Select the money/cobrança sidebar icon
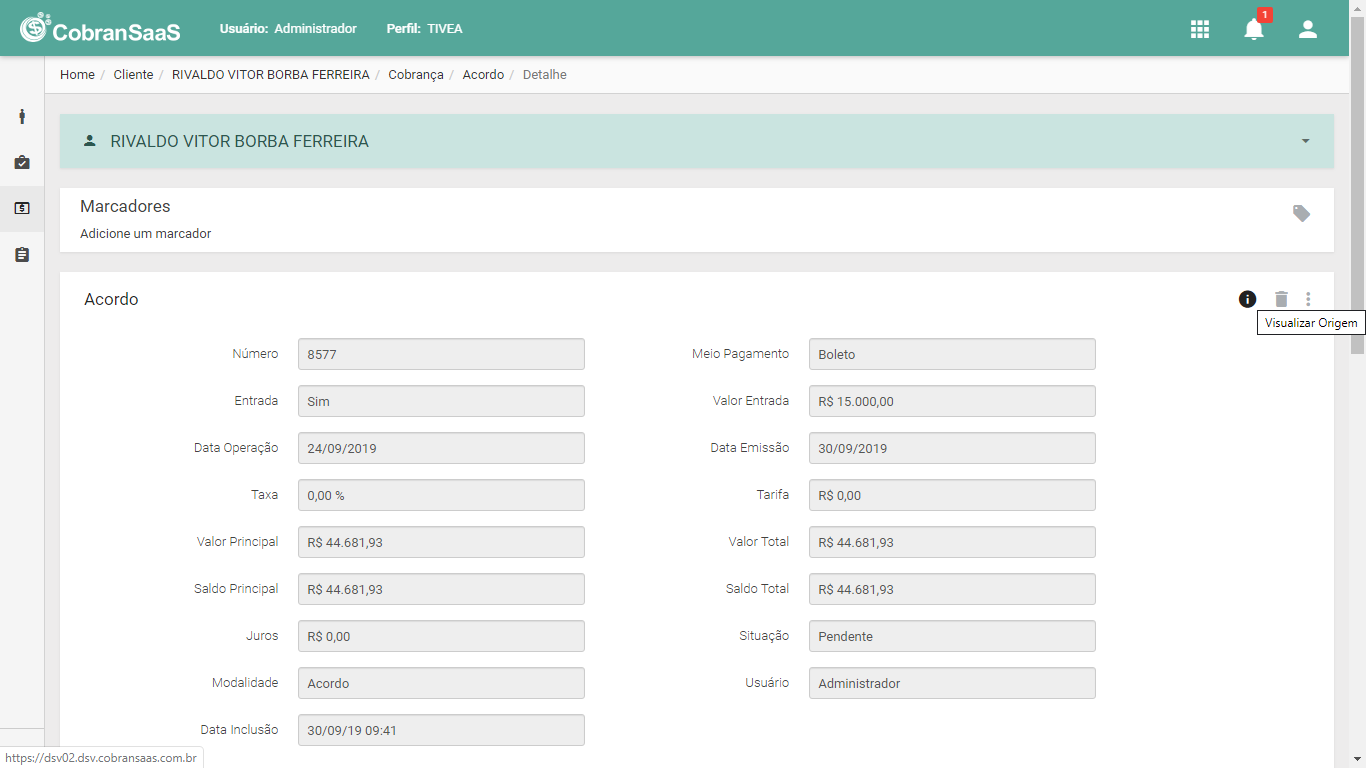Viewport: 1366px width, 768px height. click(x=22, y=208)
